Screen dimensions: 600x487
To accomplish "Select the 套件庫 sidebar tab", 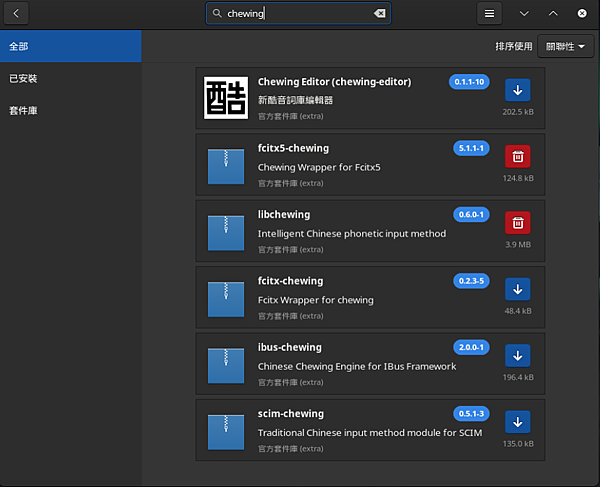I will pos(71,111).
